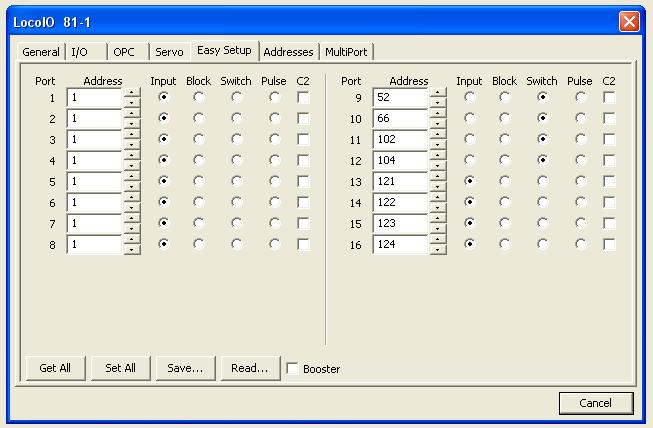
Task: Check the C2 box for Port 1
Action: click(303, 97)
